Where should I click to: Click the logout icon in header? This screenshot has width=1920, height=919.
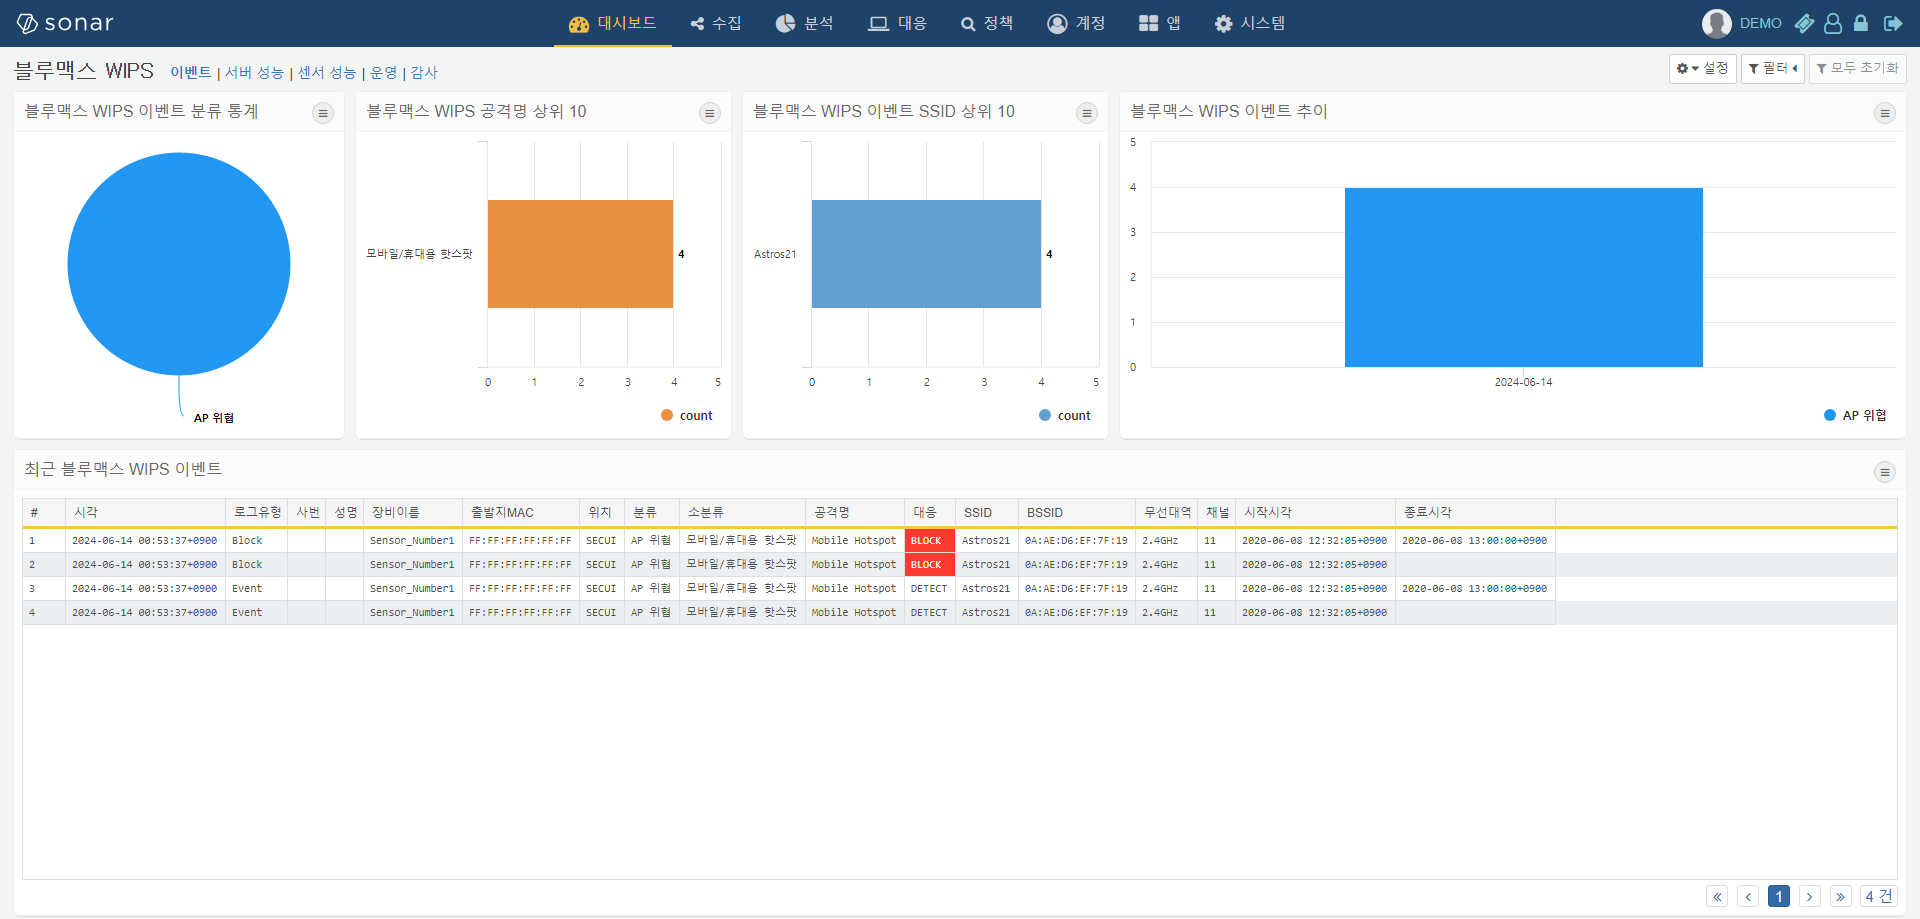click(x=1893, y=23)
